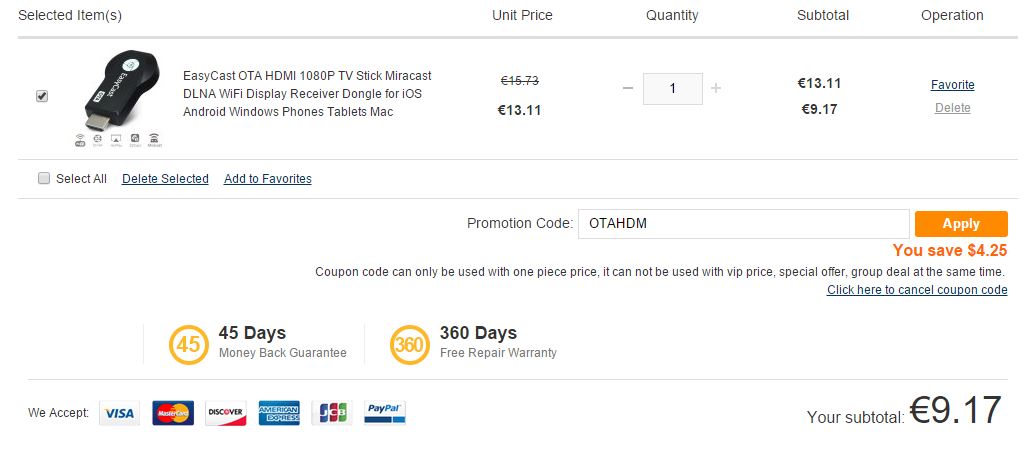
Task: Click the MasterCard payment icon
Action: (173, 413)
